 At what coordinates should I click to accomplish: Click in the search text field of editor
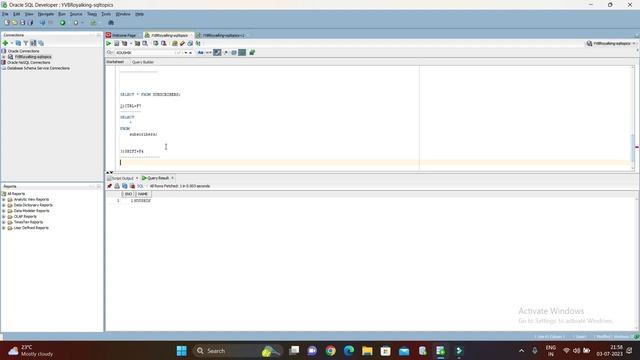coord(145,53)
